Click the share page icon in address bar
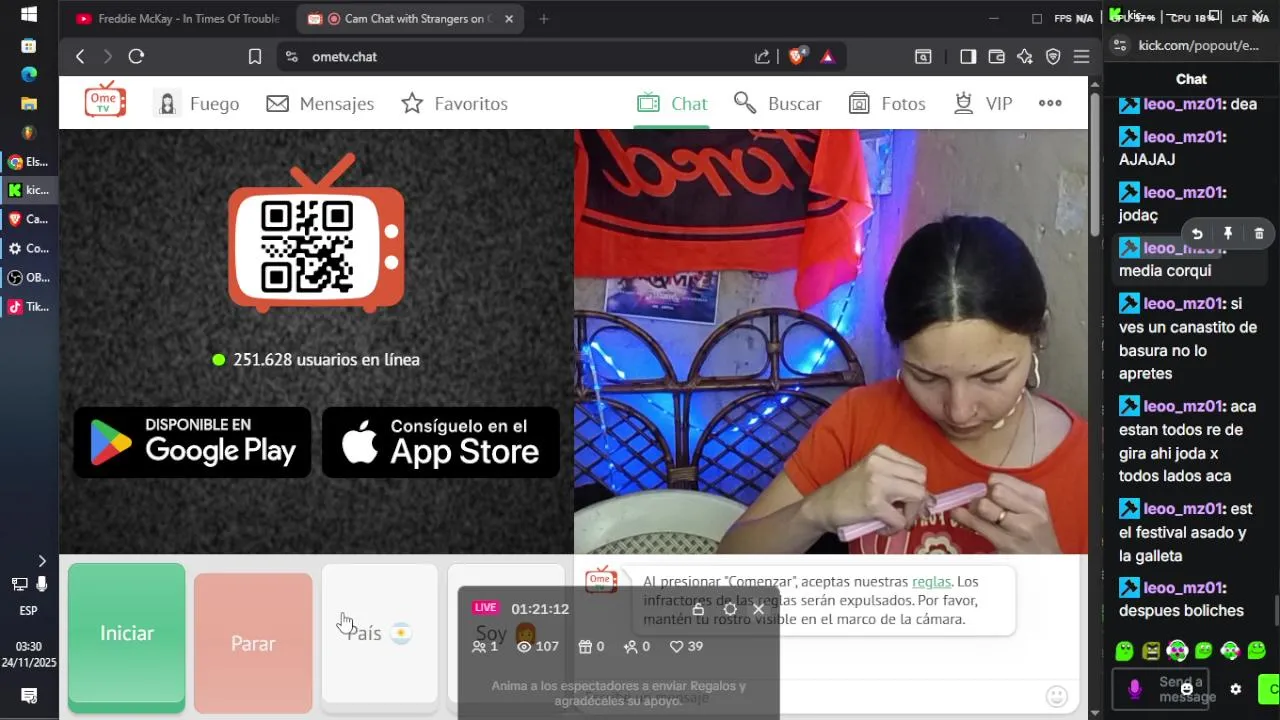This screenshot has width=1280, height=720. 762,57
